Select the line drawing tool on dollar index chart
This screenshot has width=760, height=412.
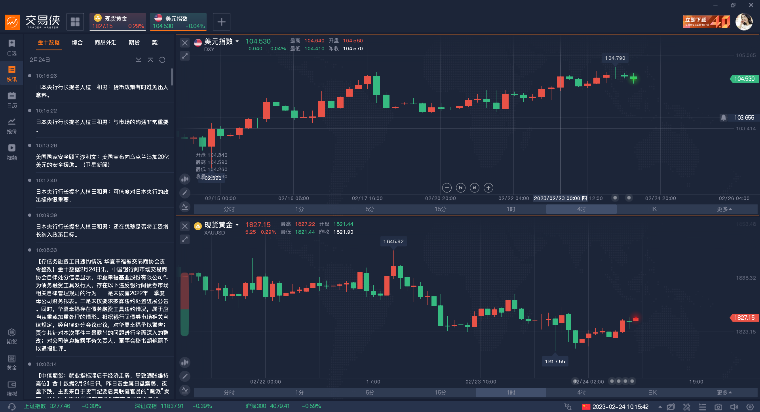[x=185, y=193]
